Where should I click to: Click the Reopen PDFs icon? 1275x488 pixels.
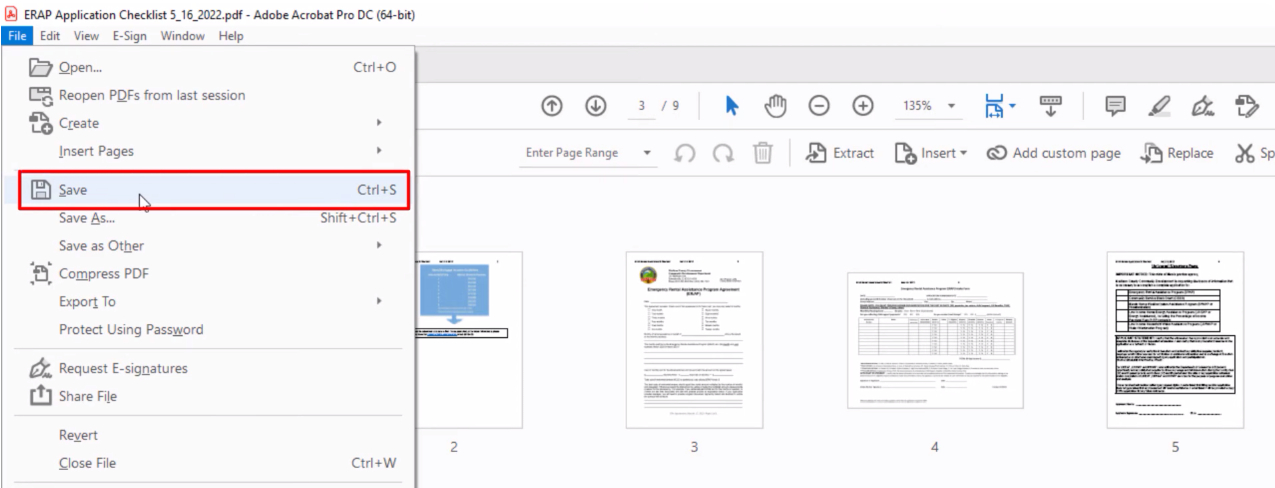tap(40, 95)
